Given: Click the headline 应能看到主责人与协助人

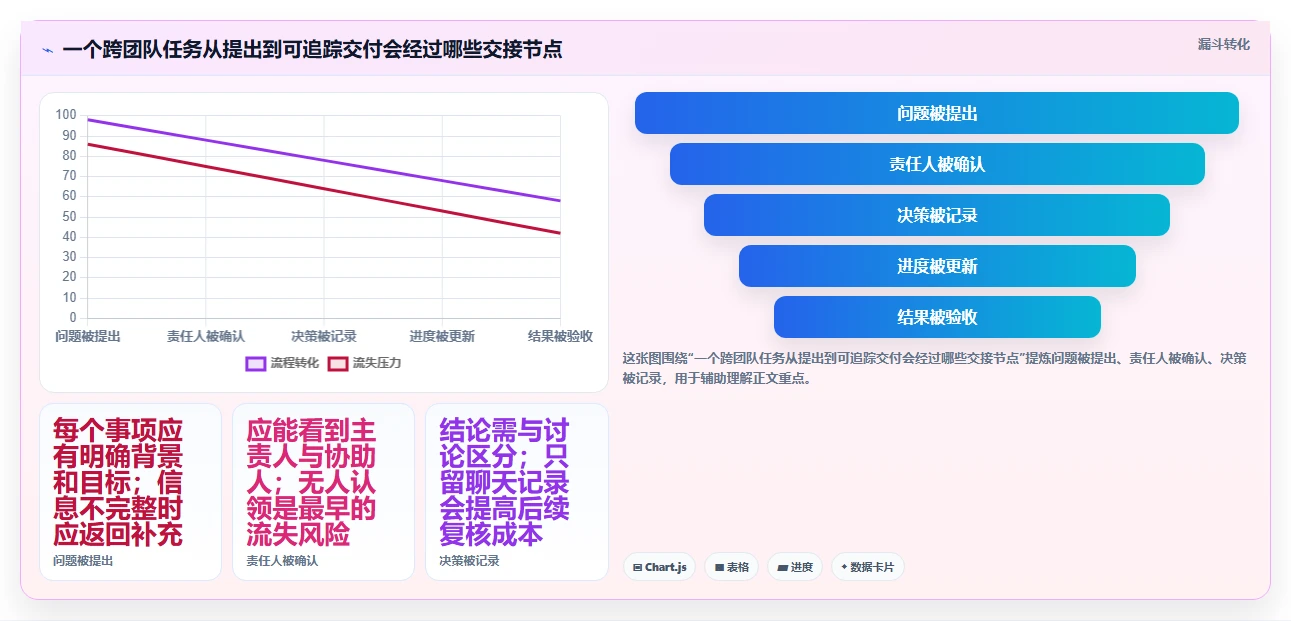Looking at the screenshot, I should (311, 482).
